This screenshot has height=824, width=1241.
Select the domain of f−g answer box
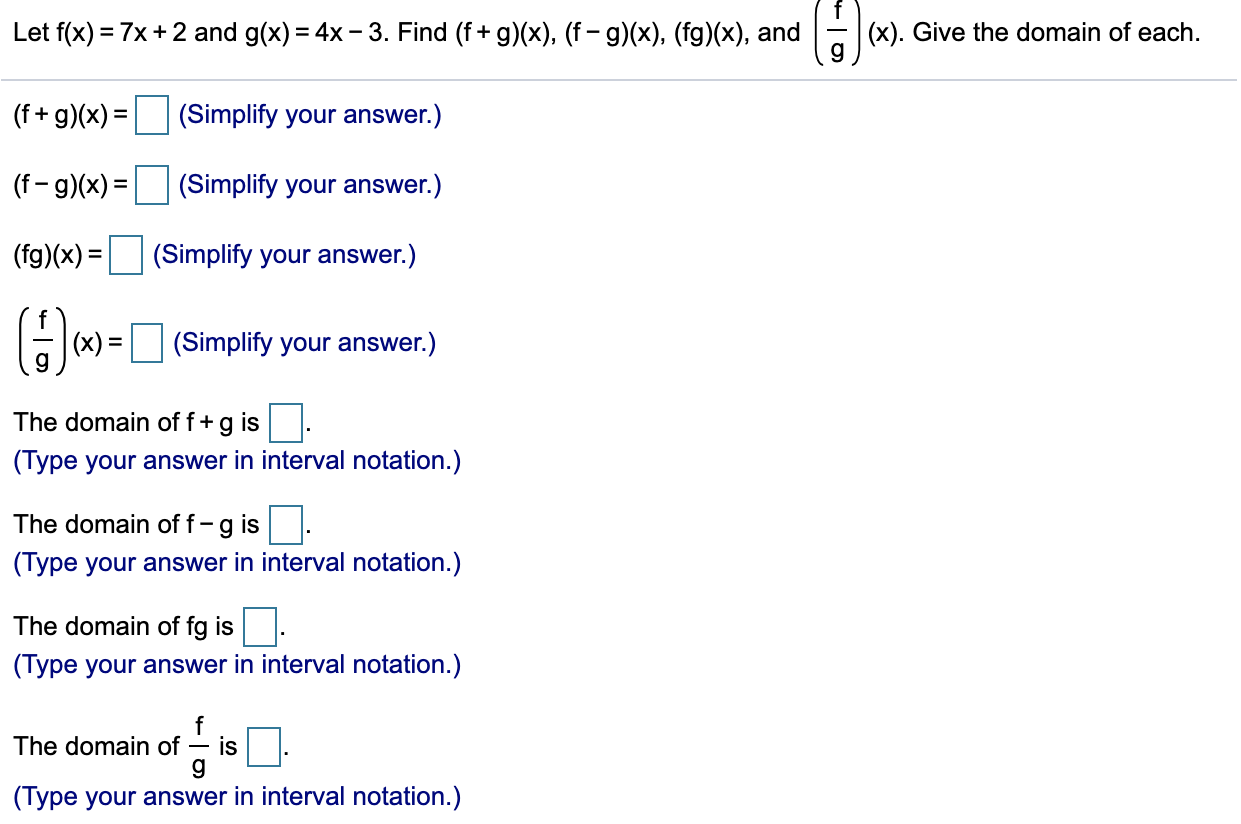tap(285, 525)
